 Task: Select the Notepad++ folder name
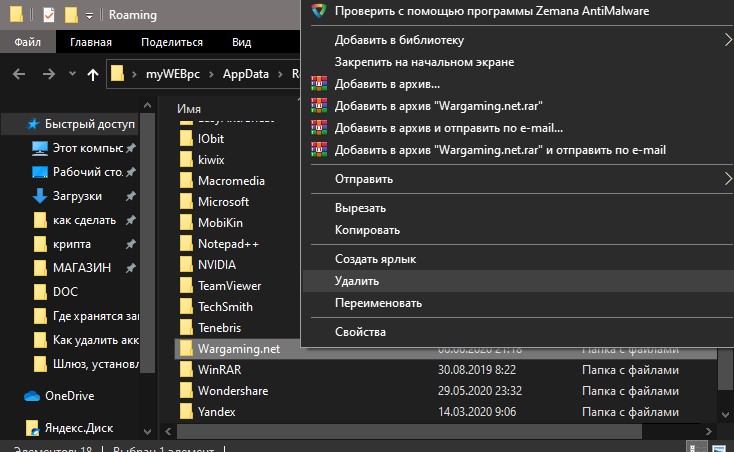pyautogui.click(x=228, y=244)
